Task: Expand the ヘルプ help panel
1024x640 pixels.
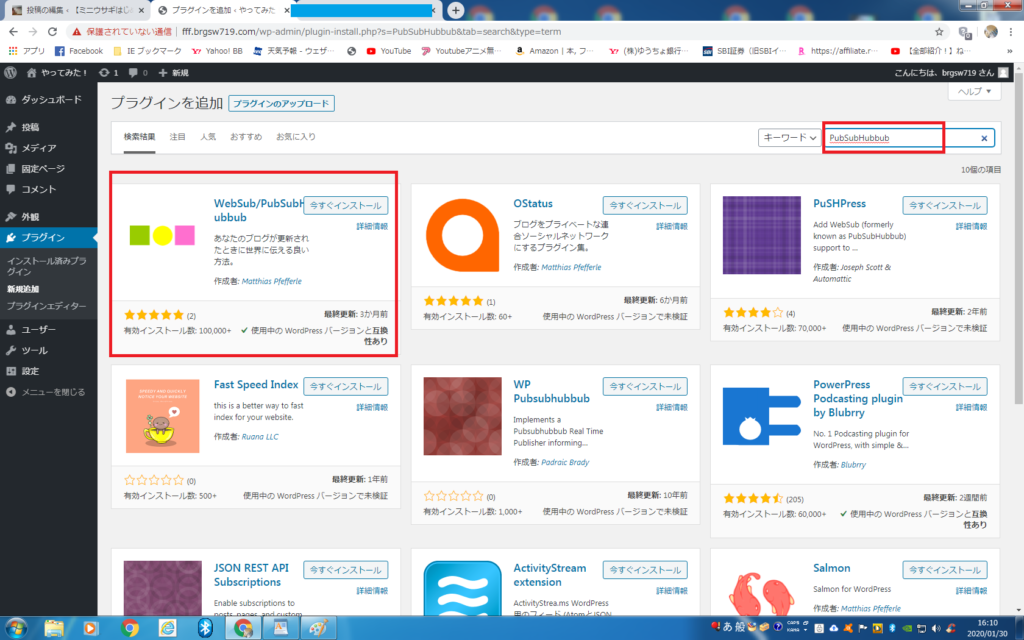Action: point(973,91)
